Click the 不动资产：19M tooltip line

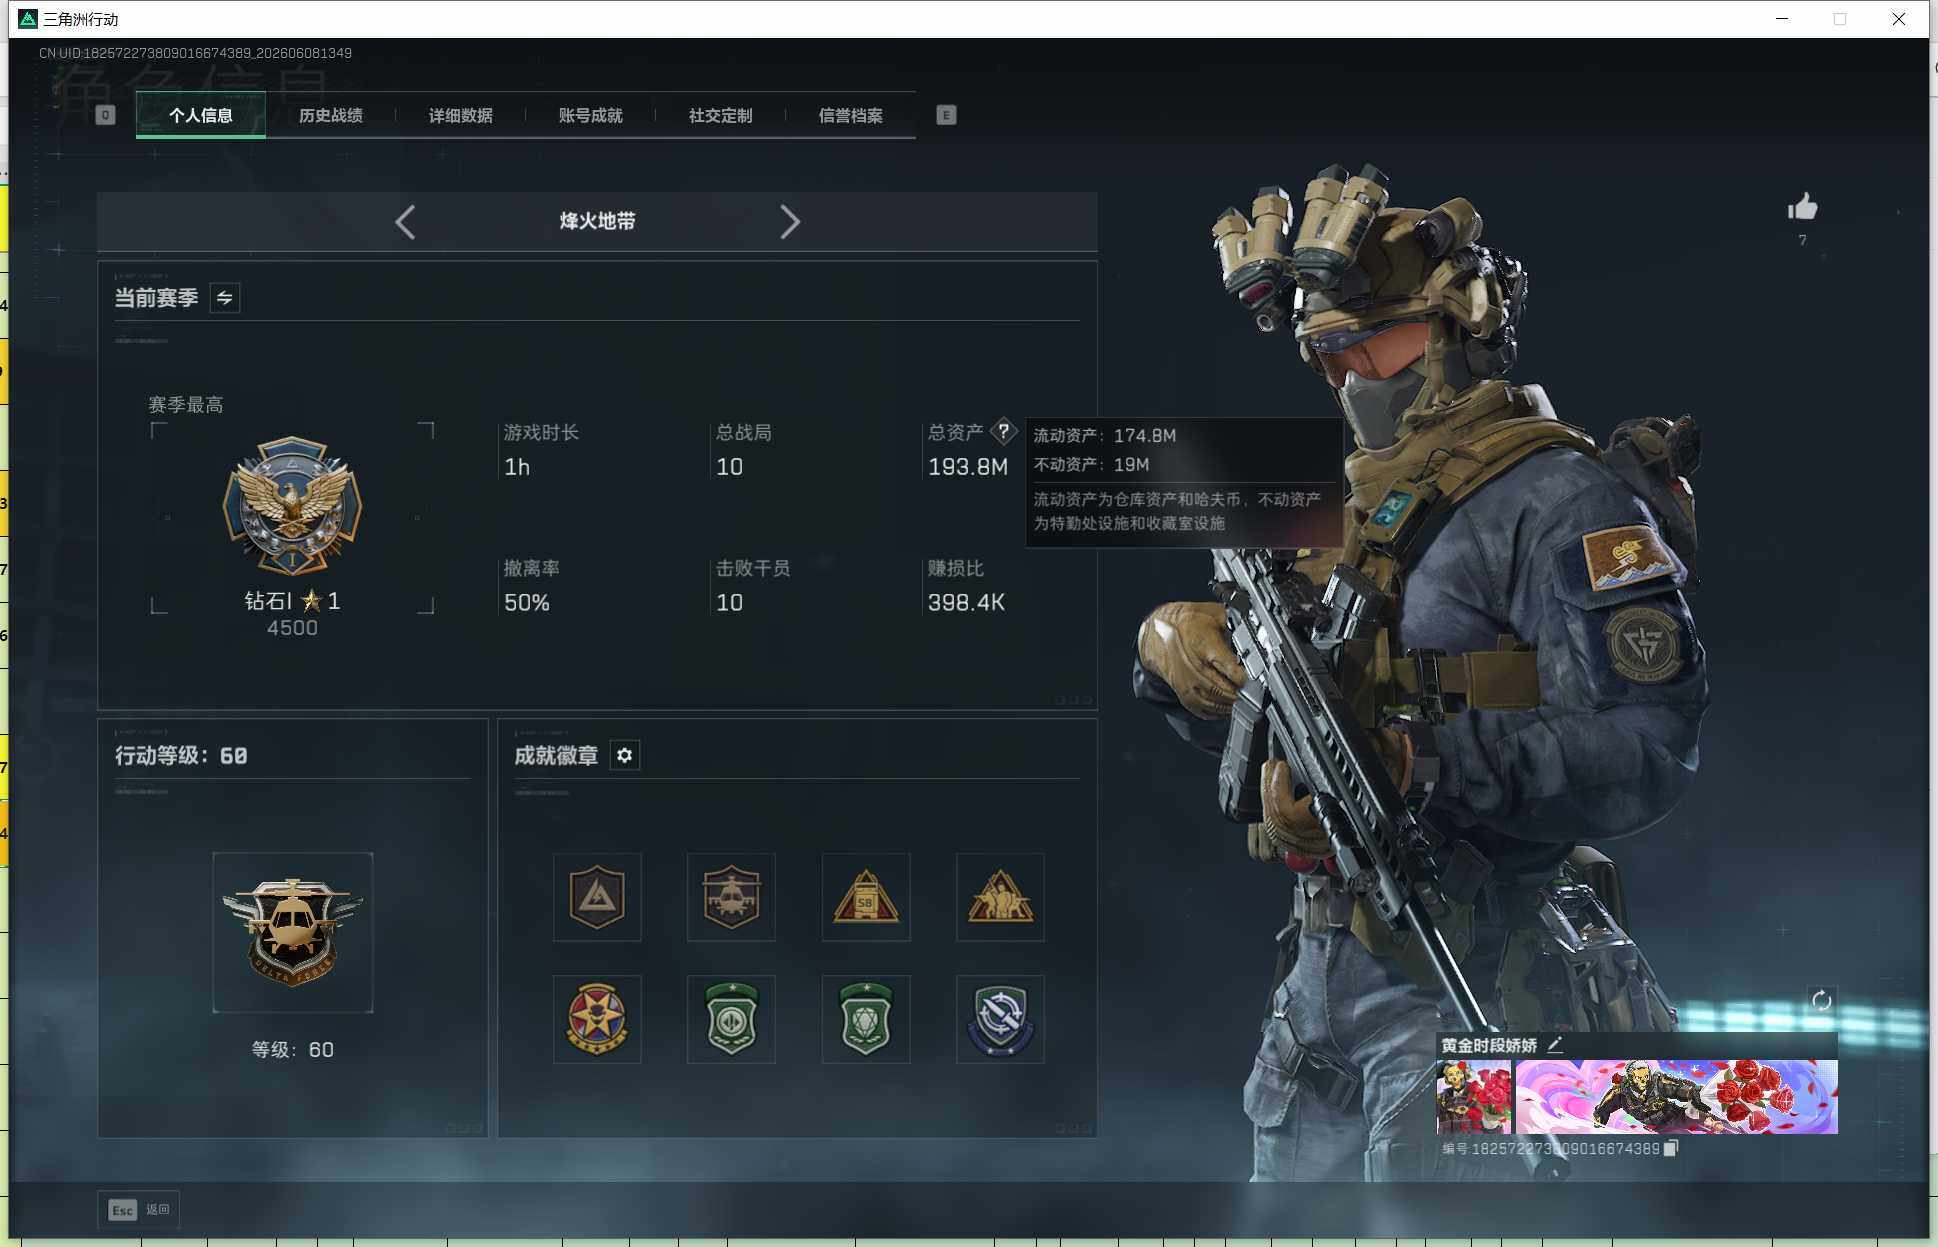coord(1091,465)
